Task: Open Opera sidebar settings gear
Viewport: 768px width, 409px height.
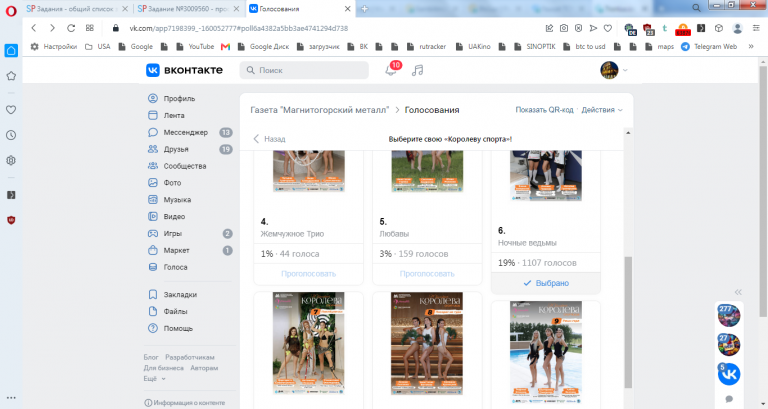Action: 11,160
